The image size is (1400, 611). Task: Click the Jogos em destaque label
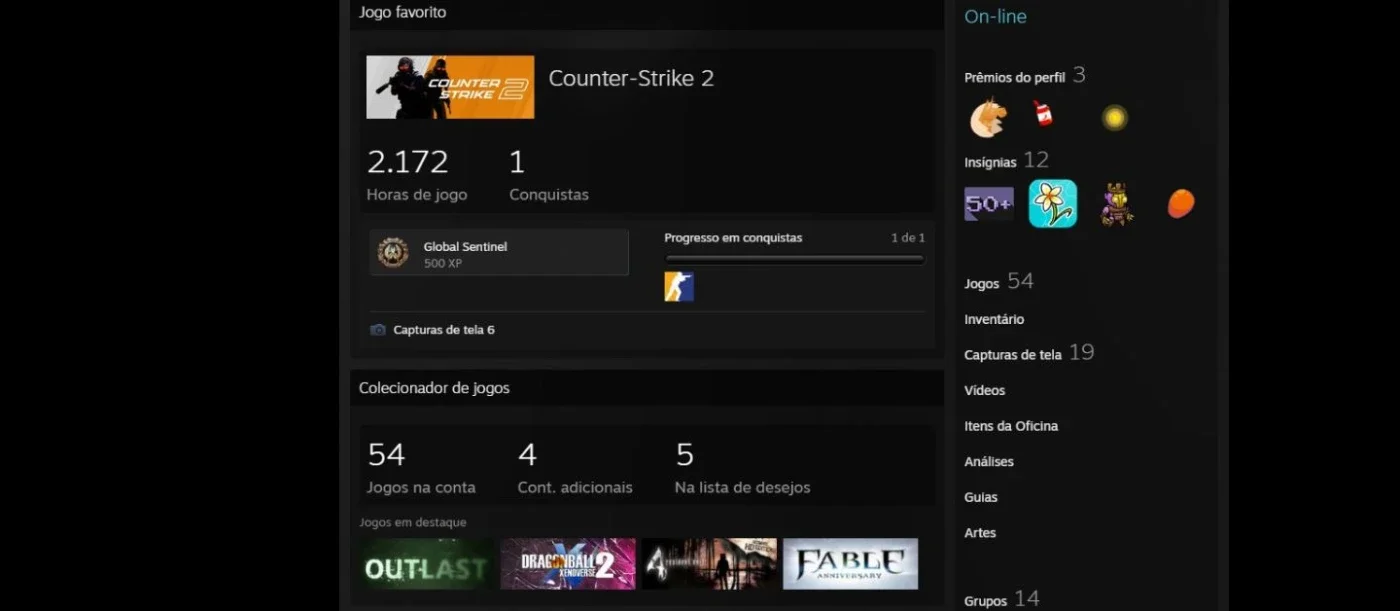coord(413,522)
